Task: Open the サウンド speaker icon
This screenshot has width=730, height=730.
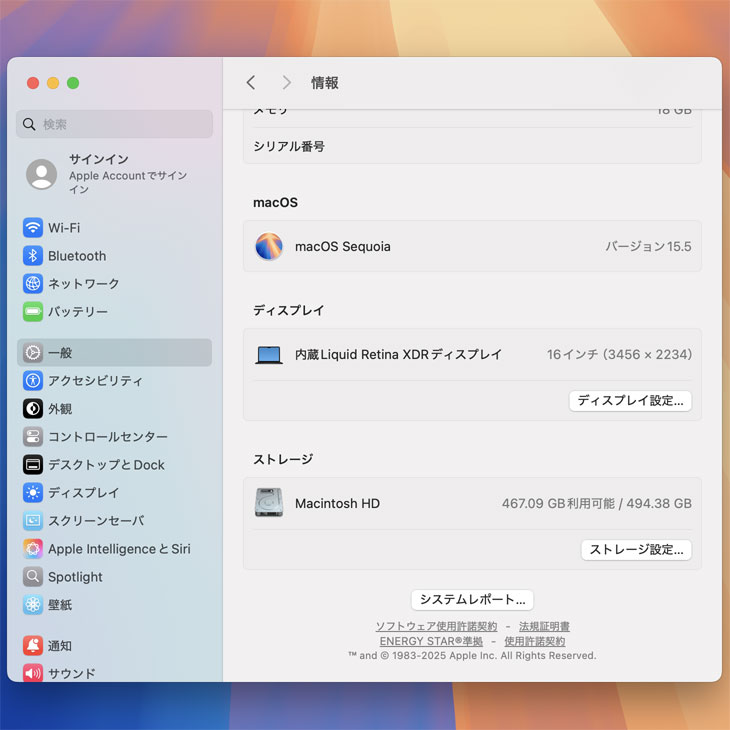Action: [33, 673]
